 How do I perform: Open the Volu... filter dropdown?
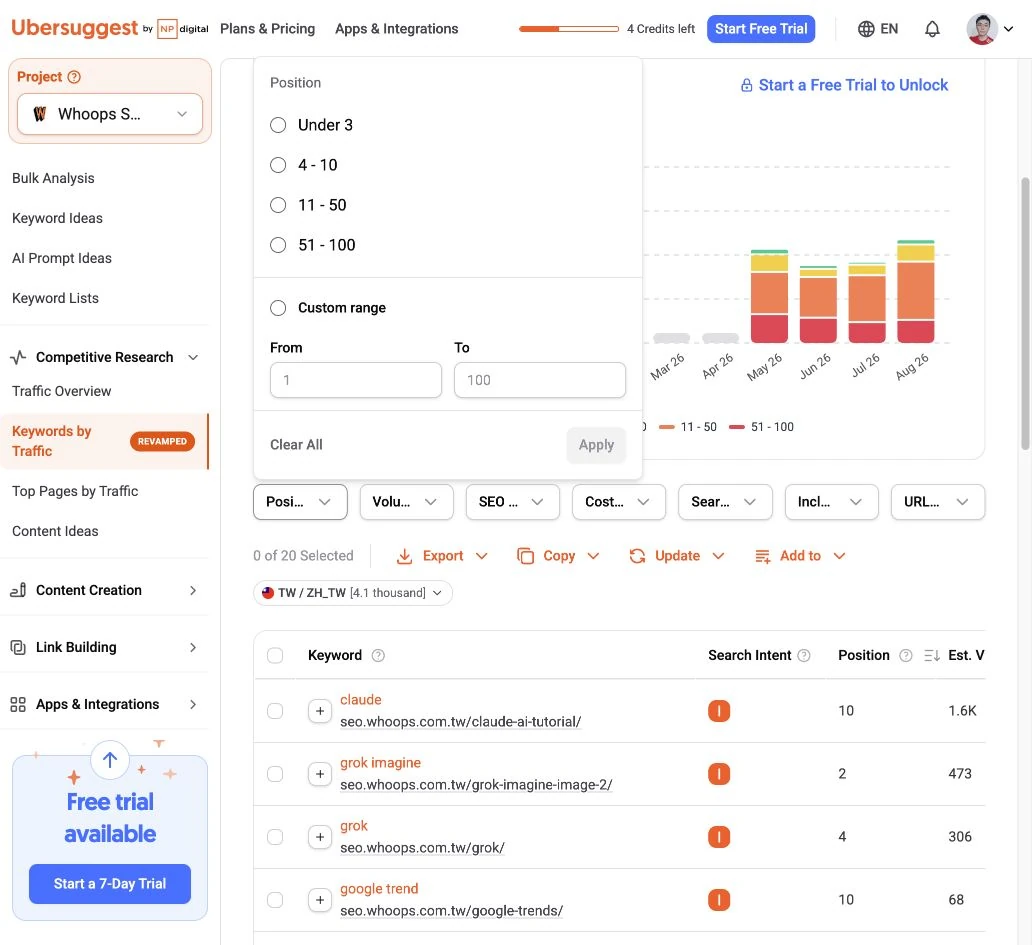tap(406, 502)
